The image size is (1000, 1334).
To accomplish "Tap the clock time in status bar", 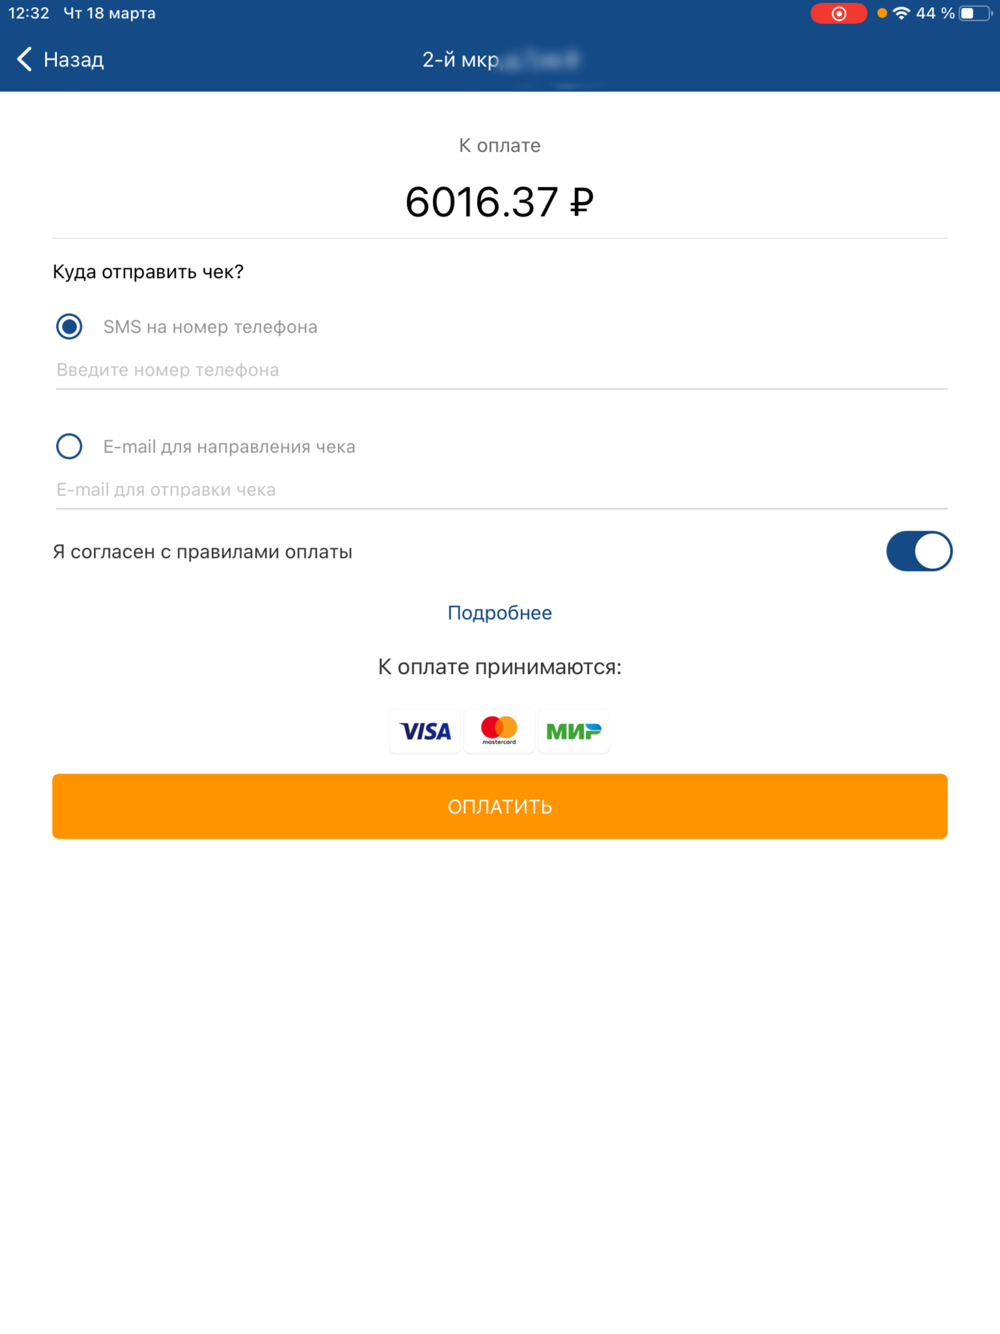I will point(28,13).
